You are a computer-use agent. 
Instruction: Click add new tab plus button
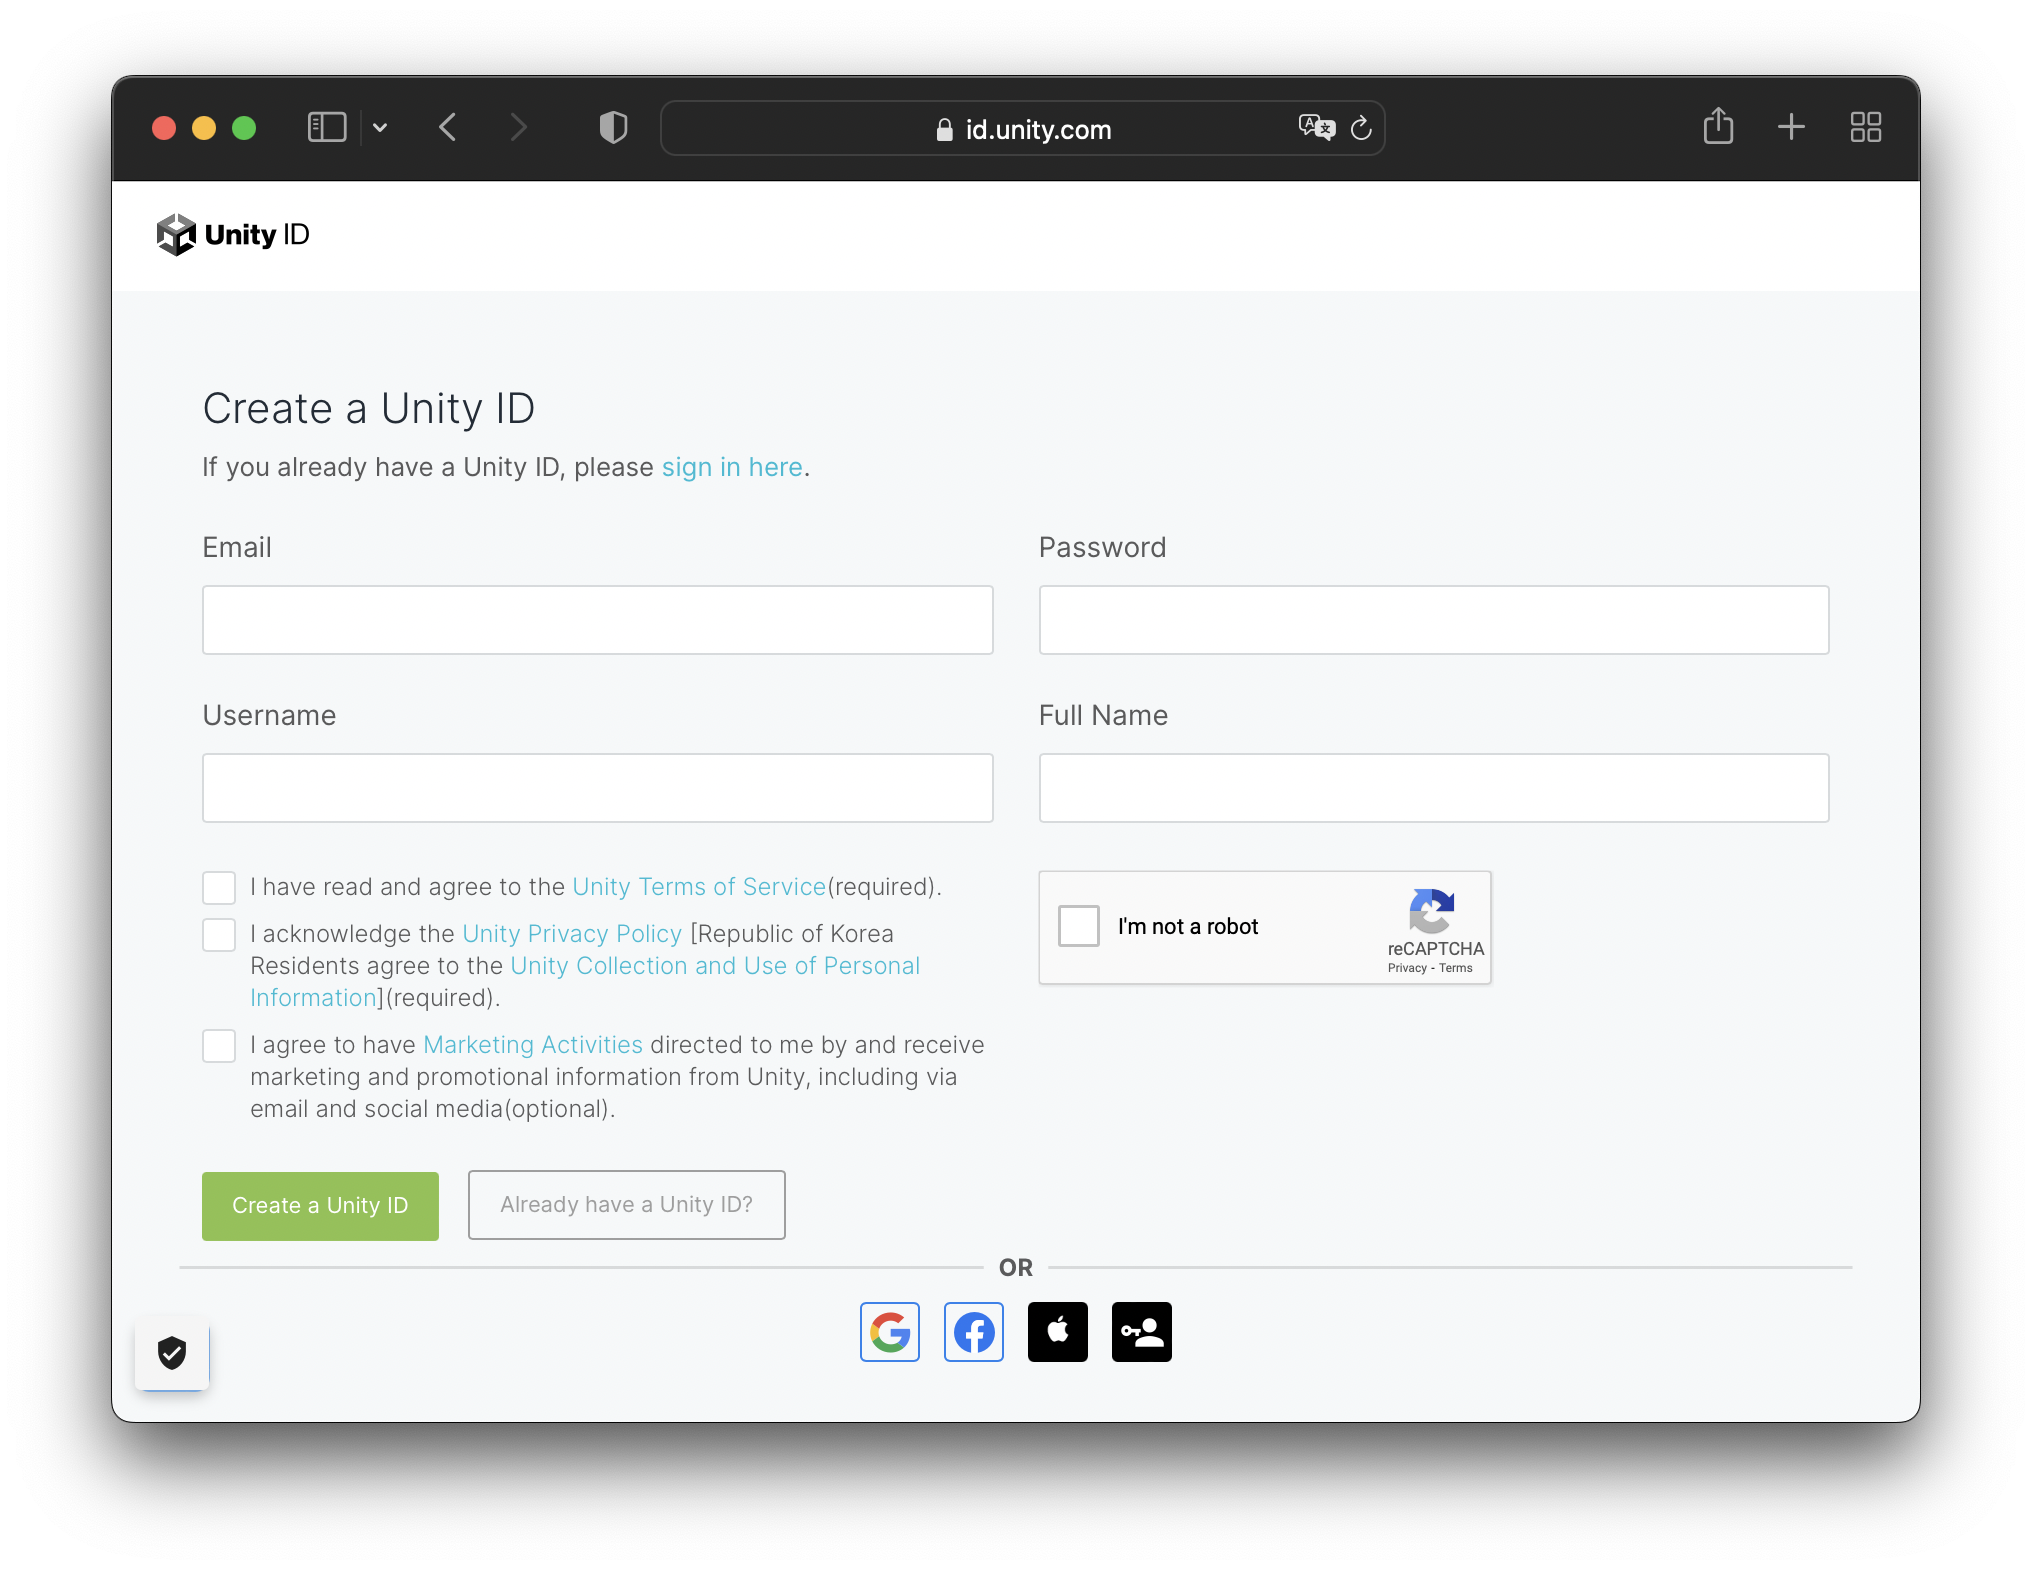1793,127
